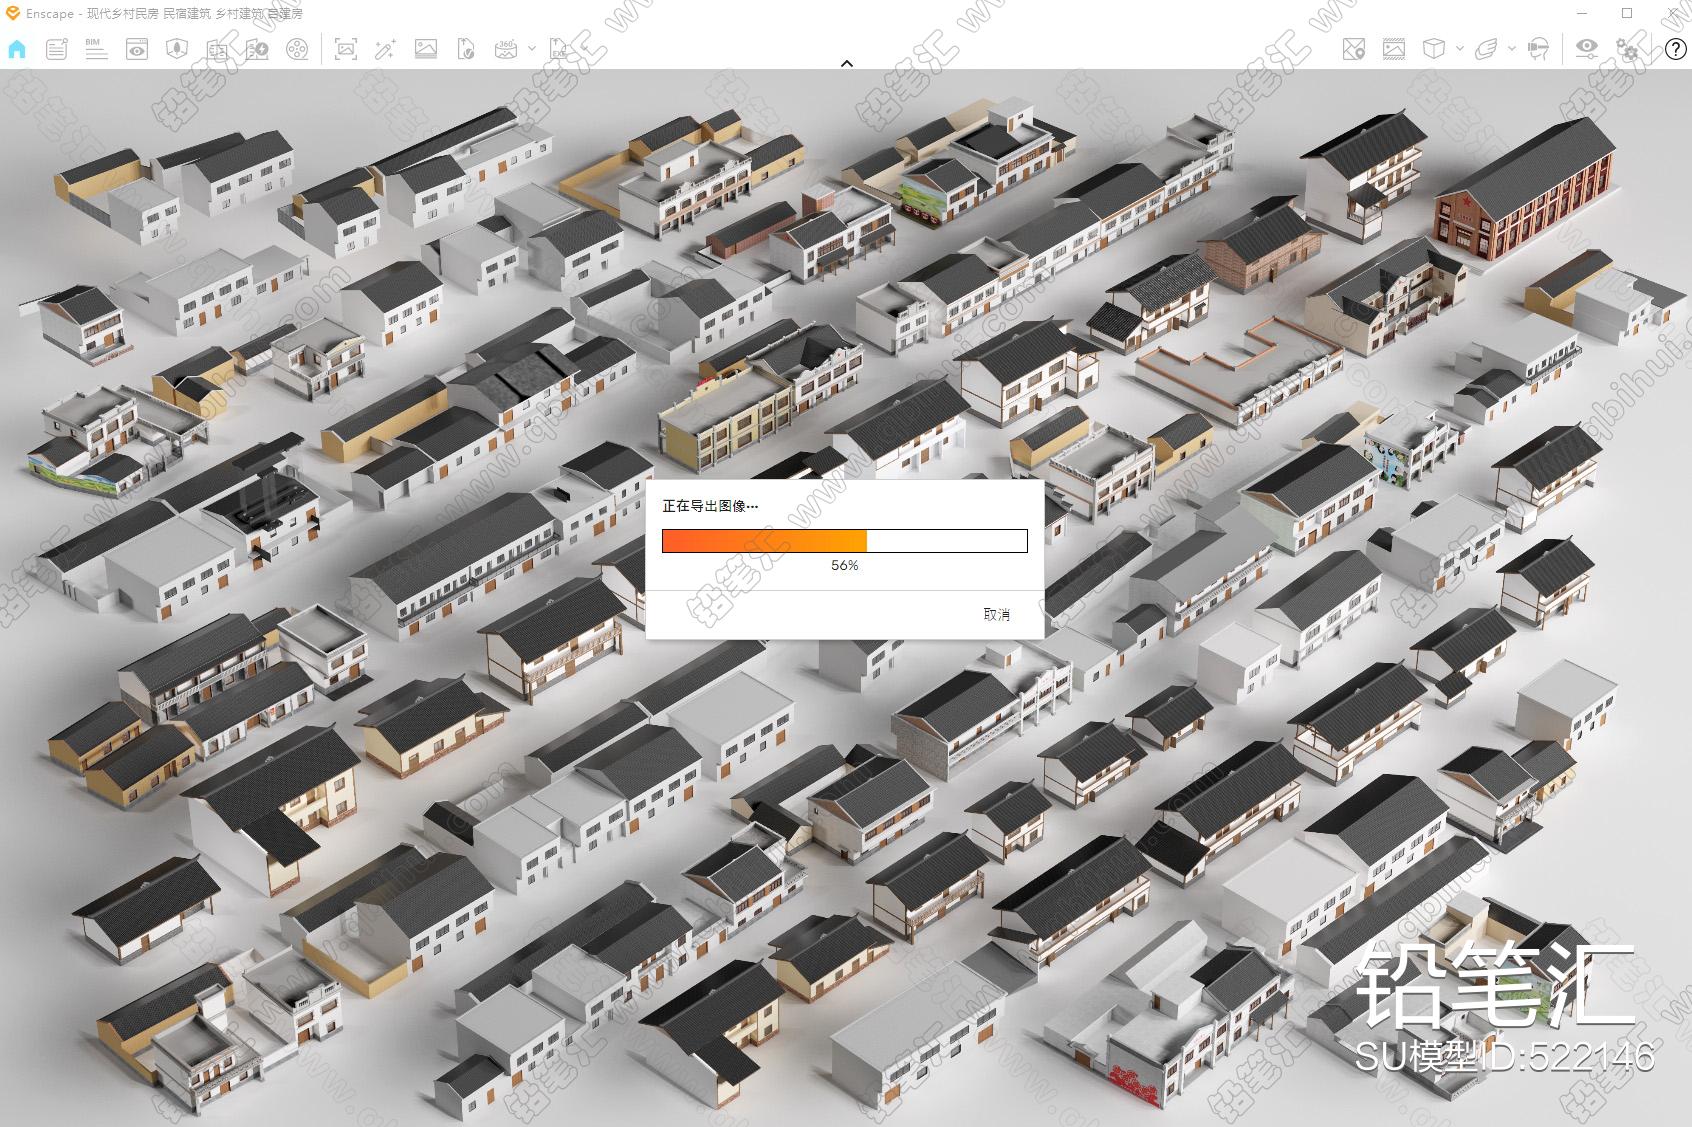This screenshot has height=1127, width=1692.
Task: Click the 56% progress label
Action: click(845, 565)
